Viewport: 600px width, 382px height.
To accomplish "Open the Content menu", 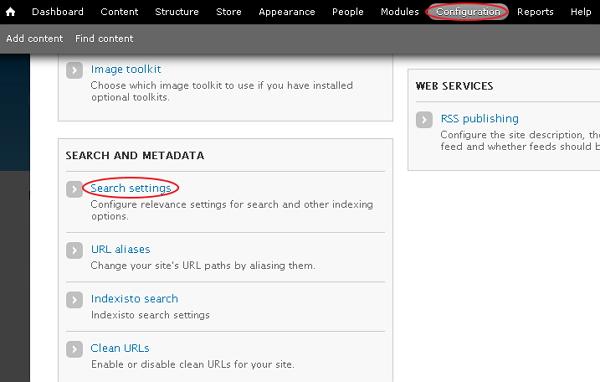I will (x=119, y=12).
